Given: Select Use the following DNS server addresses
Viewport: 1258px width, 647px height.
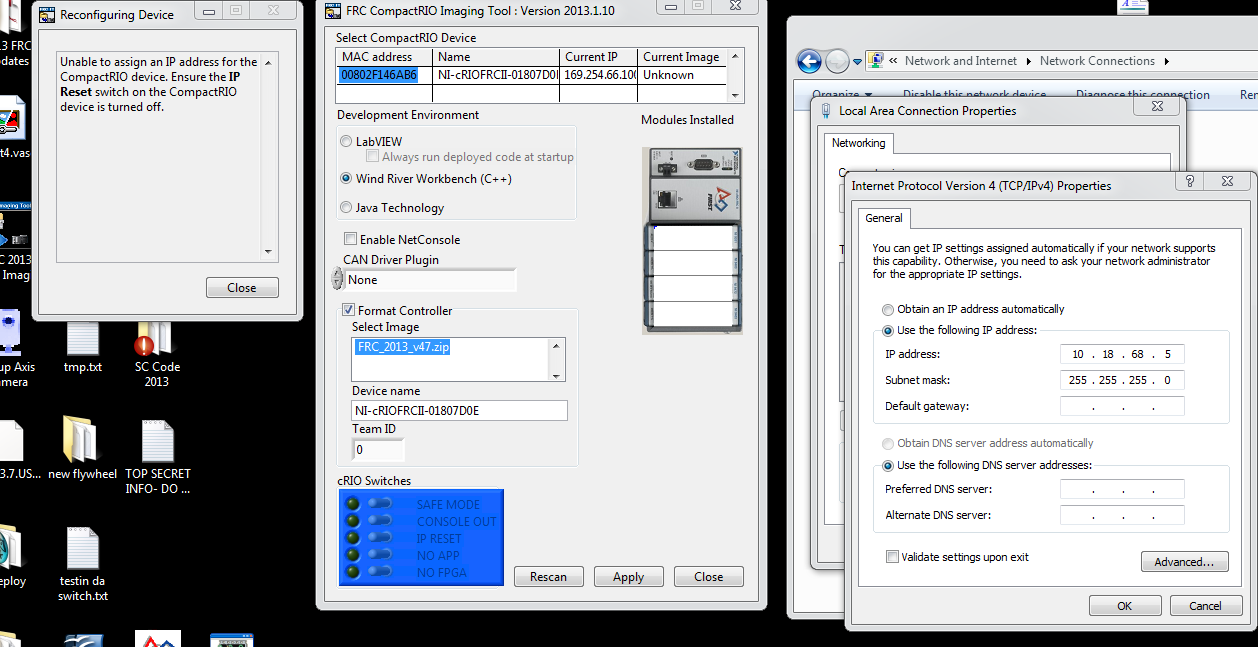Looking at the screenshot, I should pyautogui.click(x=888, y=465).
